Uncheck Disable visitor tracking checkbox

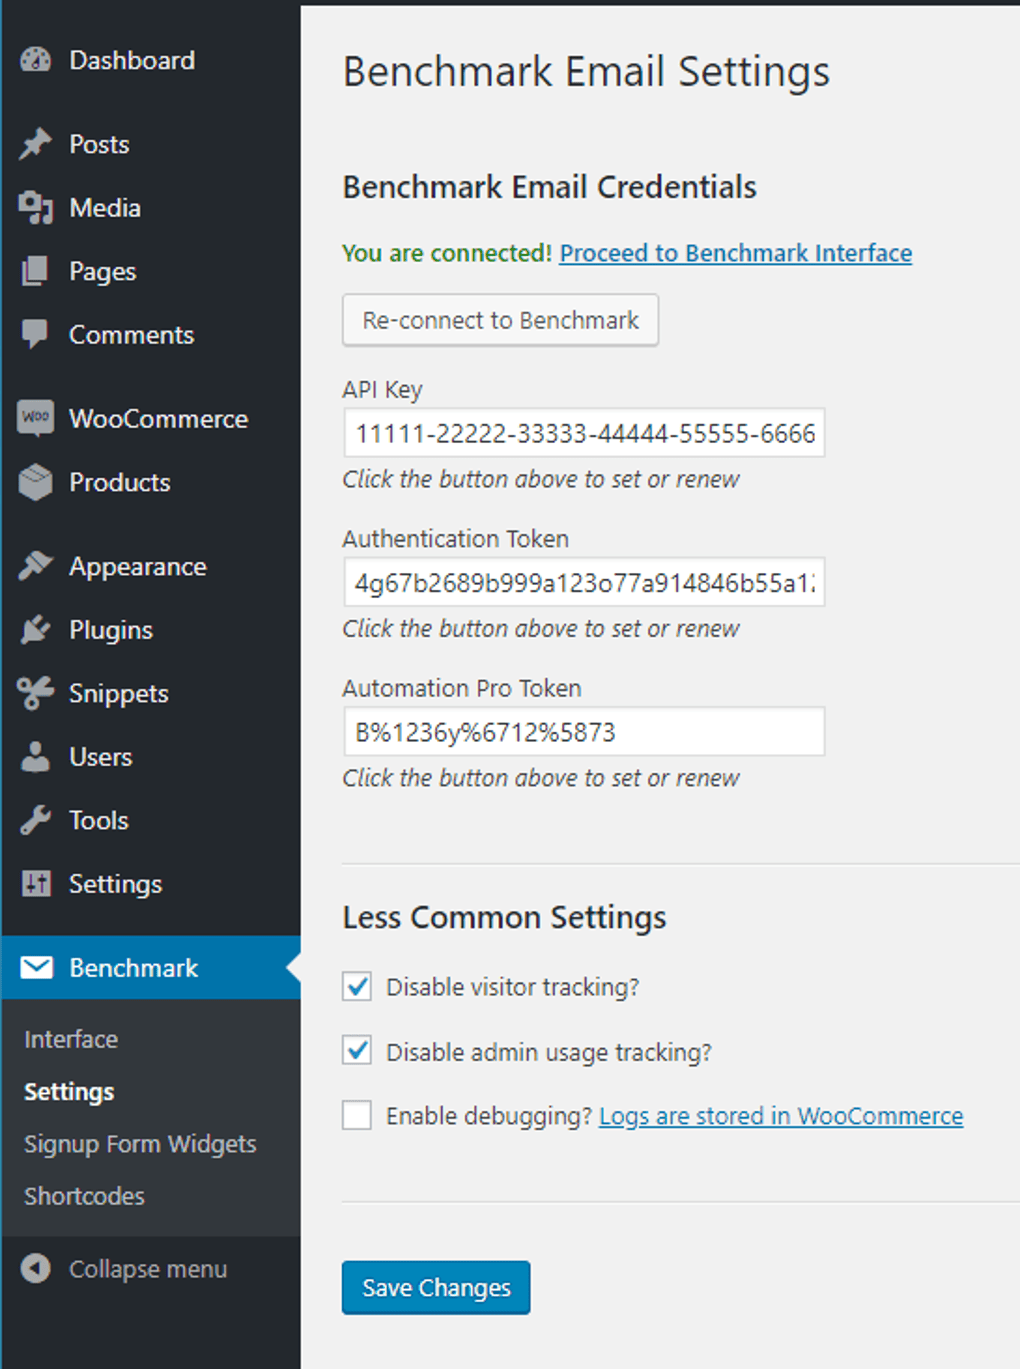(x=357, y=987)
